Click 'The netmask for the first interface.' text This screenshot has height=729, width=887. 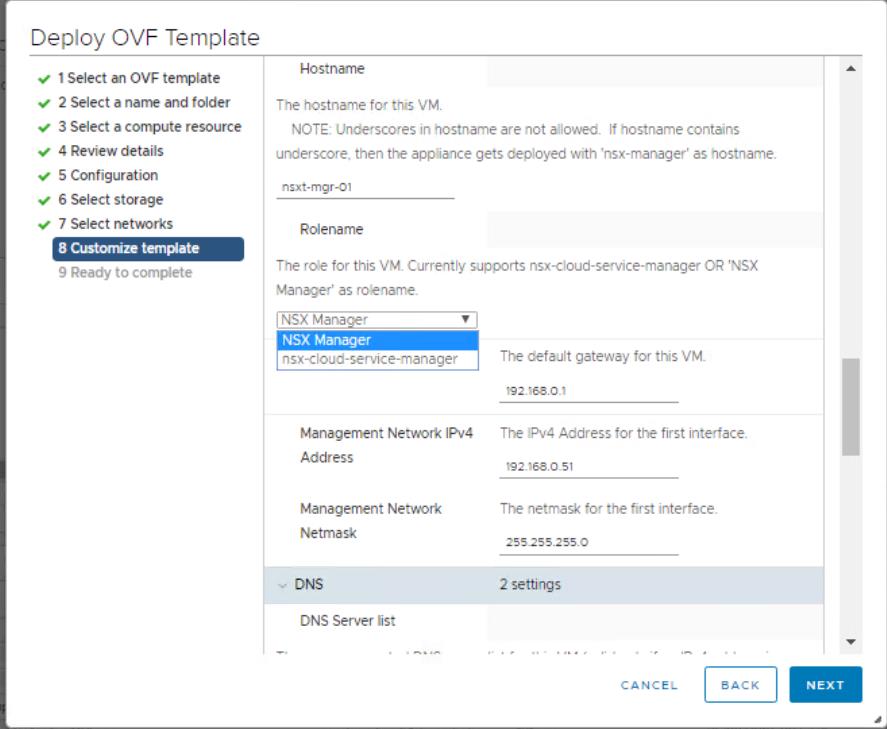[x=608, y=508]
